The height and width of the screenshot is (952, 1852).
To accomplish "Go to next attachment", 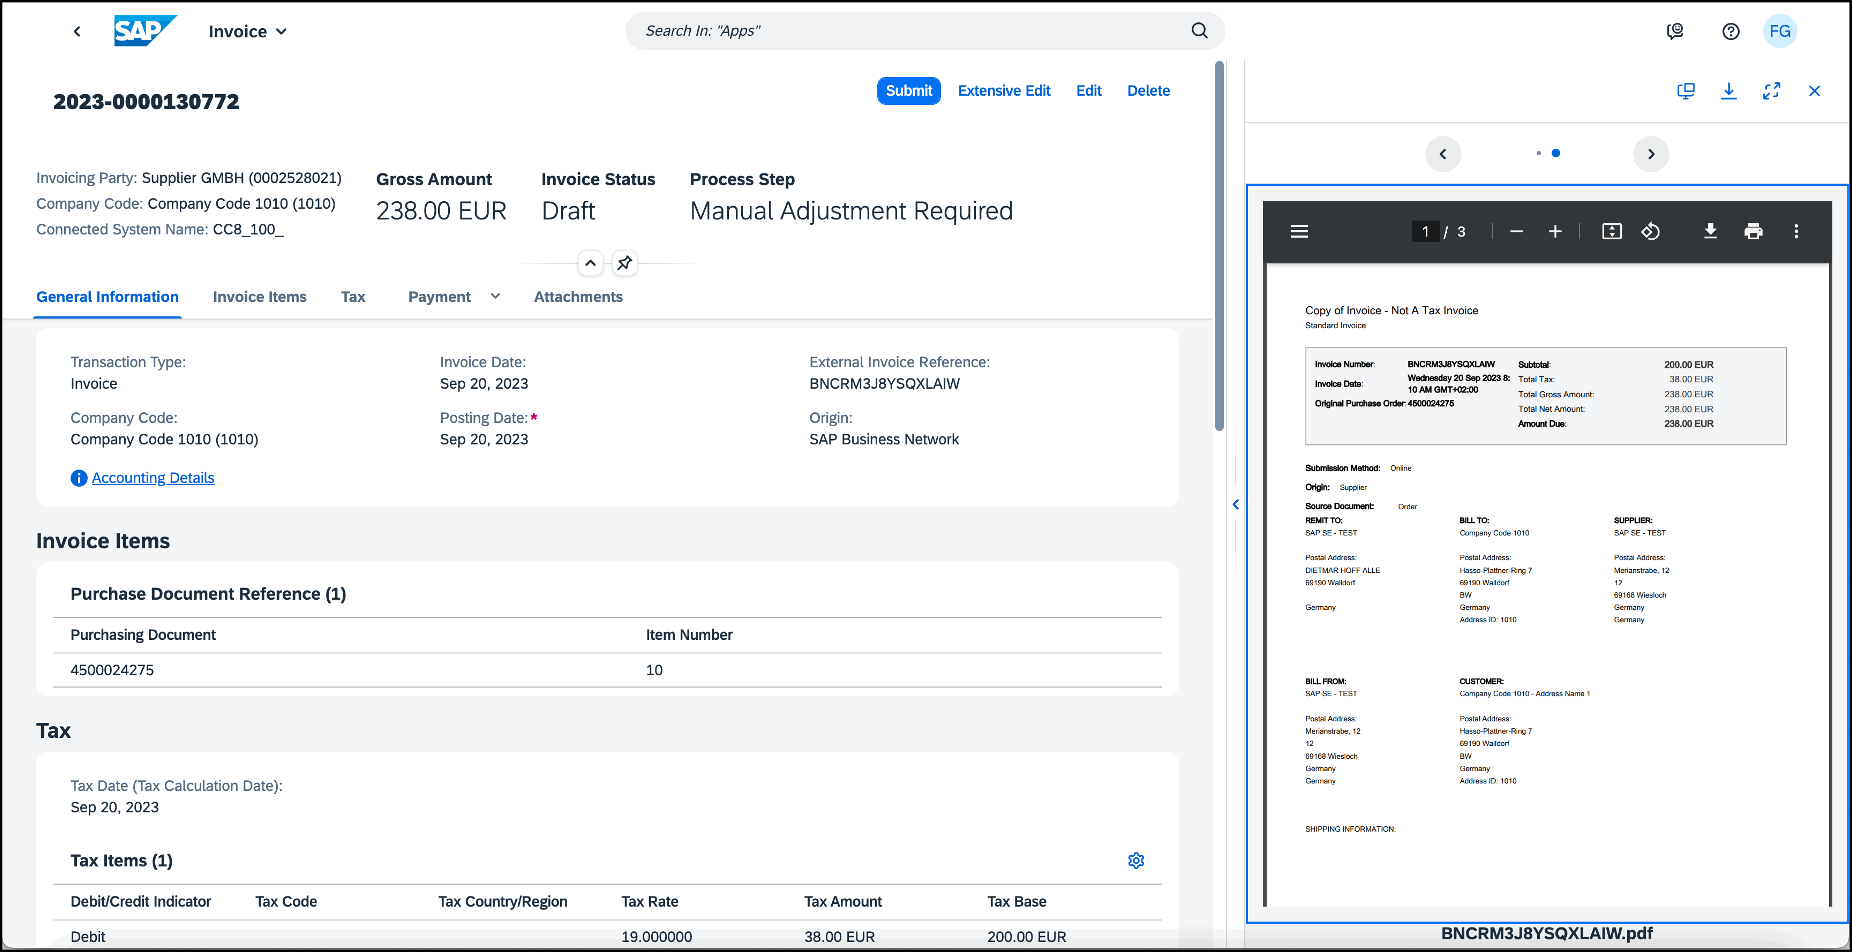I will [1651, 154].
